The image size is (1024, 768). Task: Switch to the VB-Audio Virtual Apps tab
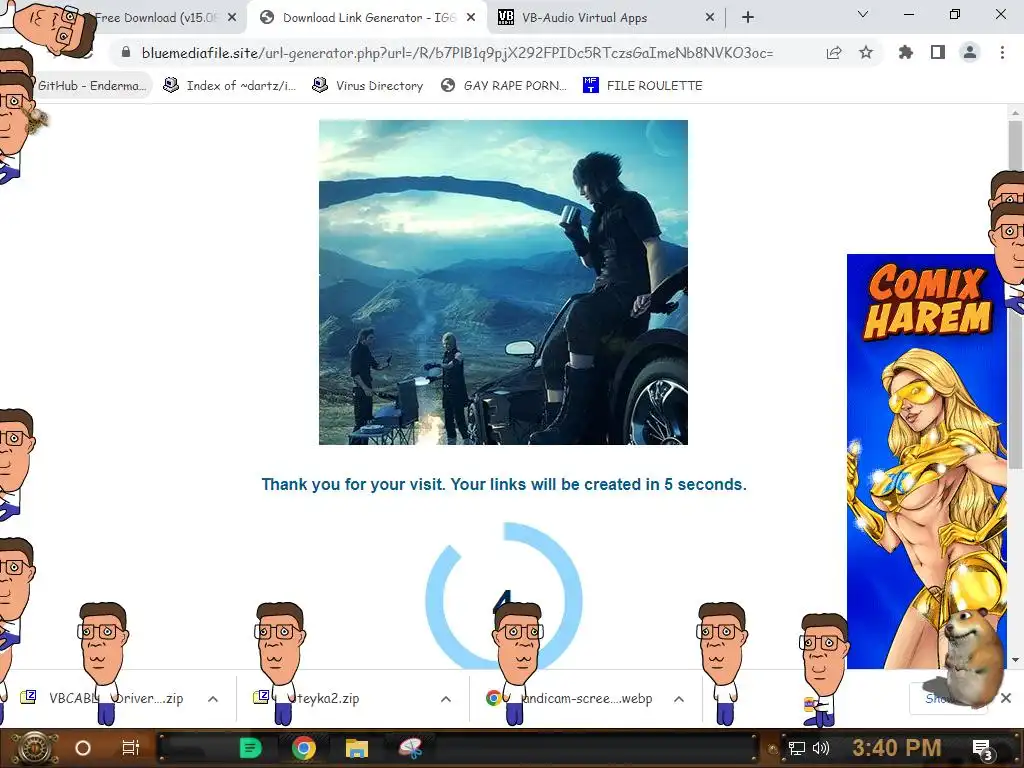pyautogui.click(x=605, y=18)
